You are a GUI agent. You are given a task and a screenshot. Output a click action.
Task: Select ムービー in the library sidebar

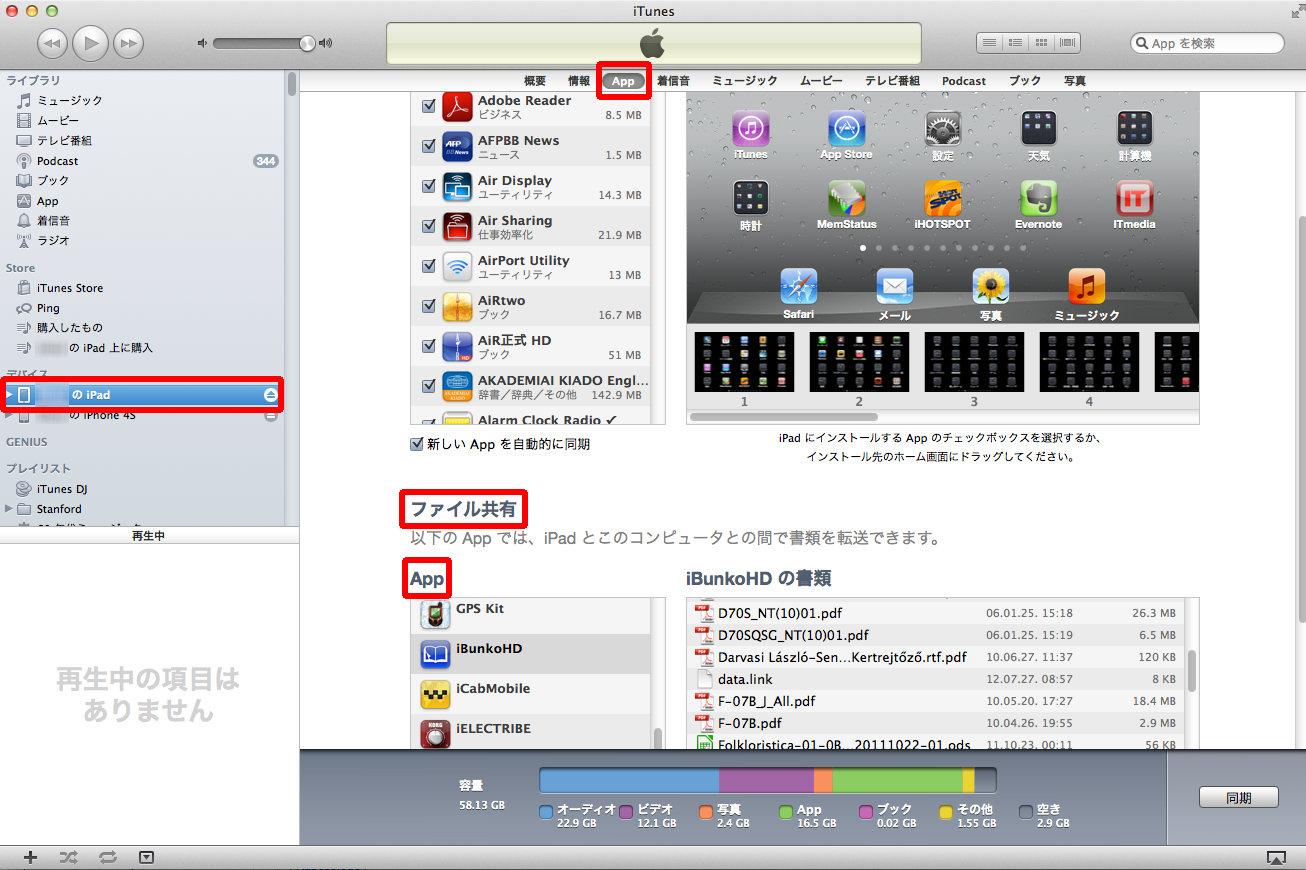pyautogui.click(x=58, y=120)
